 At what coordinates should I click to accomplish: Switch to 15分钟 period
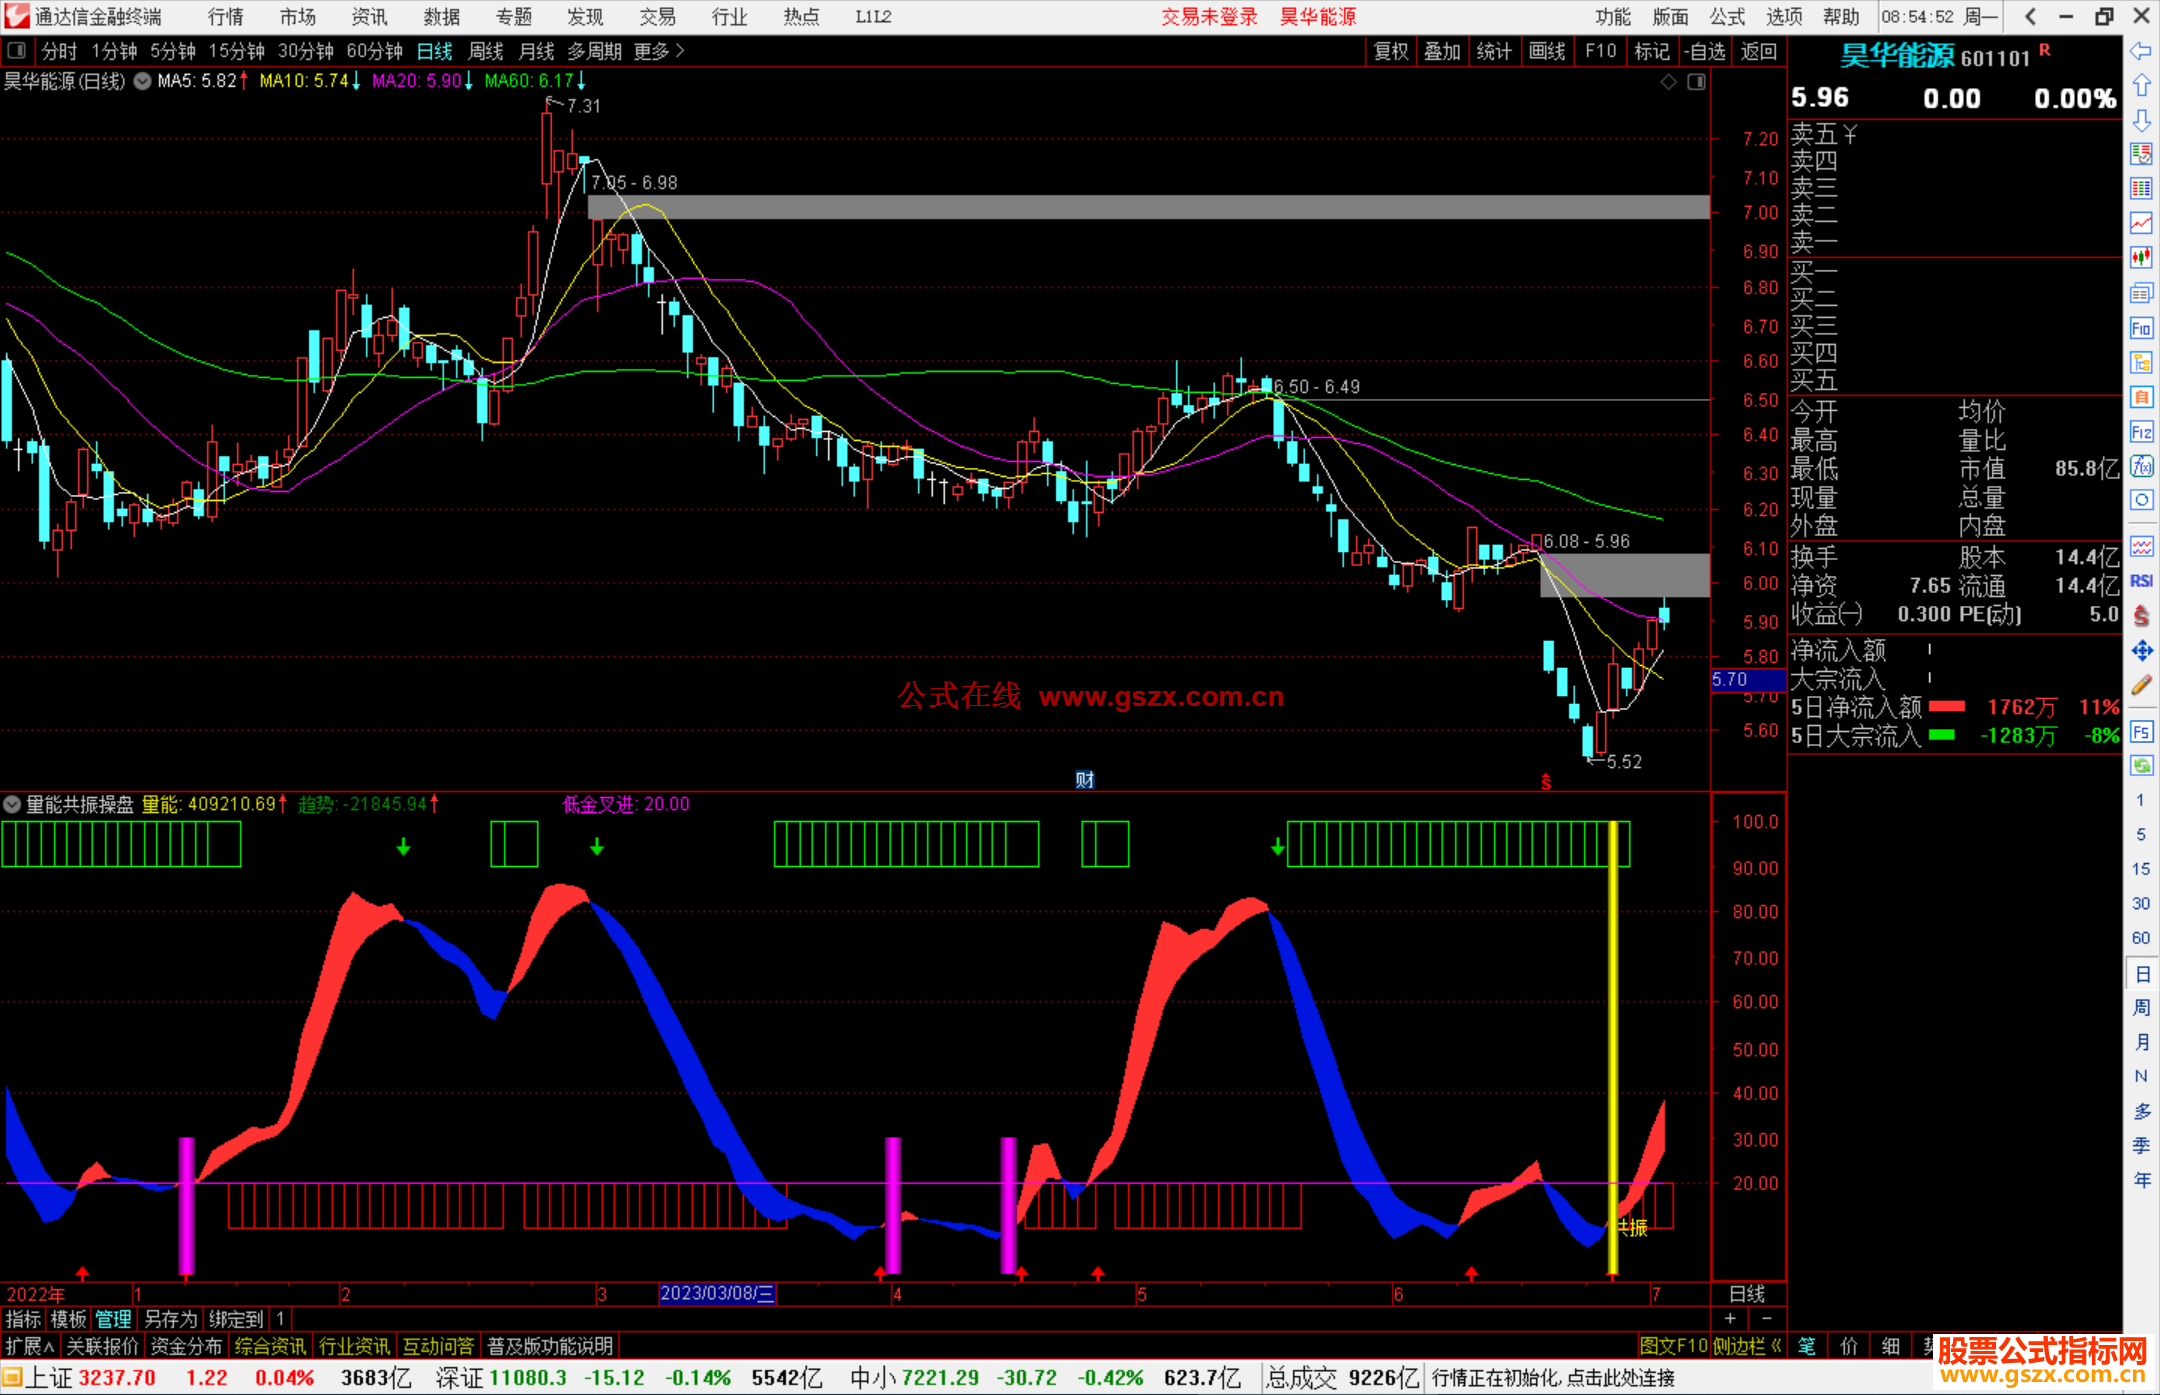[x=236, y=51]
